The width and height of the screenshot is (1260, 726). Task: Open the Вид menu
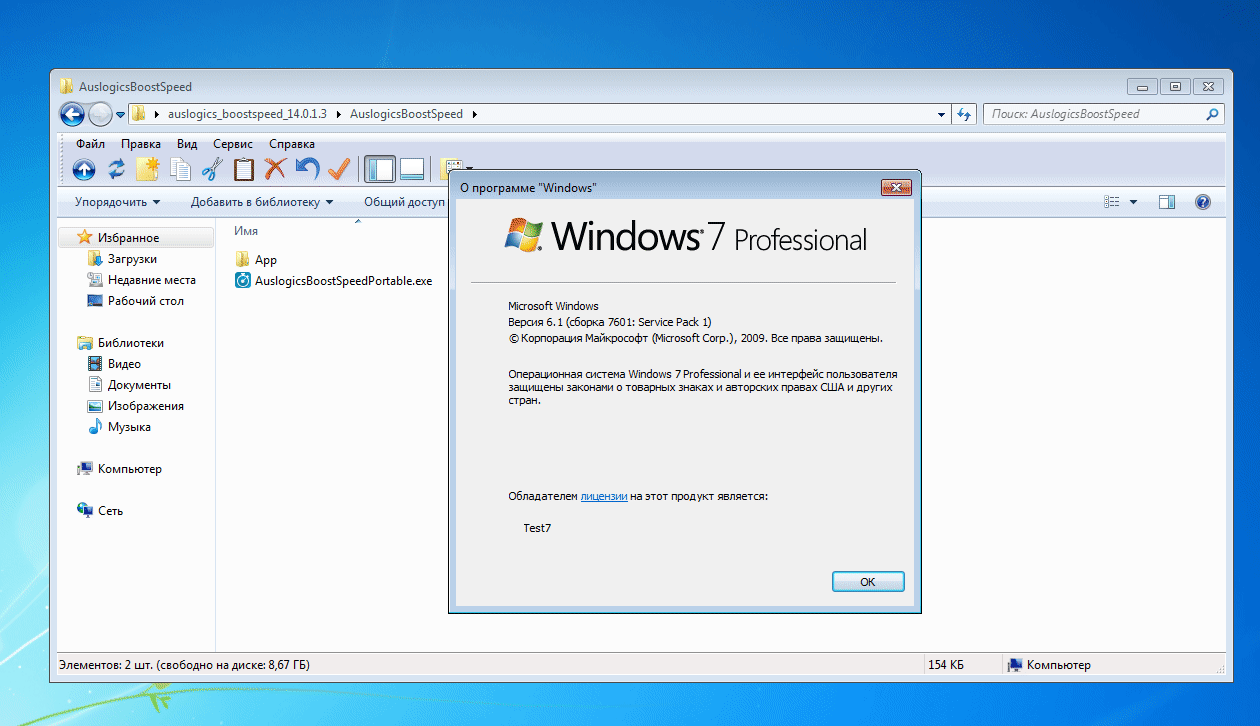187,144
